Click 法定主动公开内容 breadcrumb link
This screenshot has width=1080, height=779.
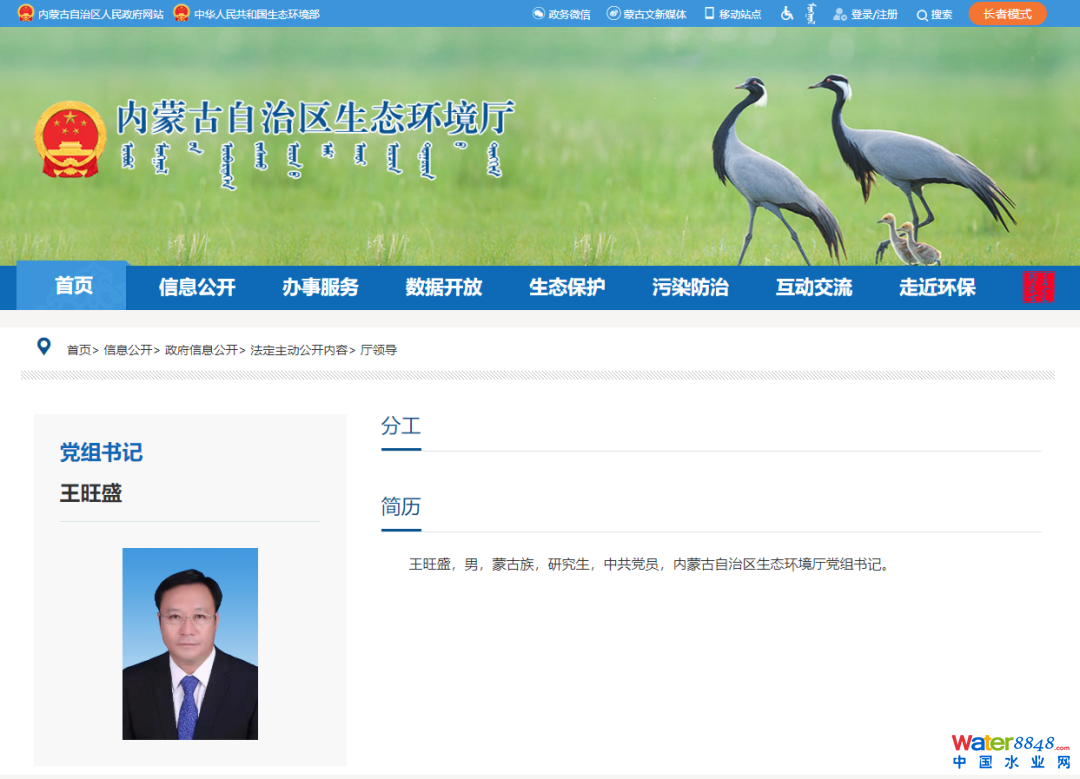click(x=299, y=350)
